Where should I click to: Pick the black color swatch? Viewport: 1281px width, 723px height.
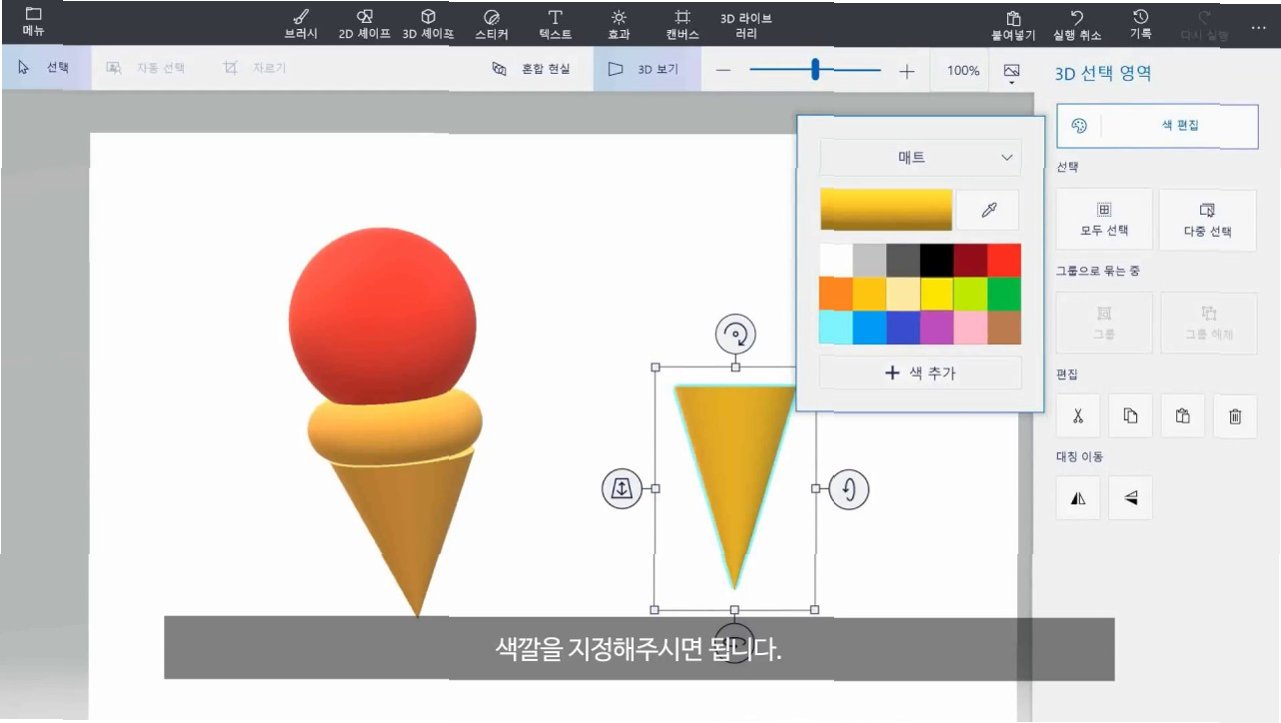pos(937,260)
